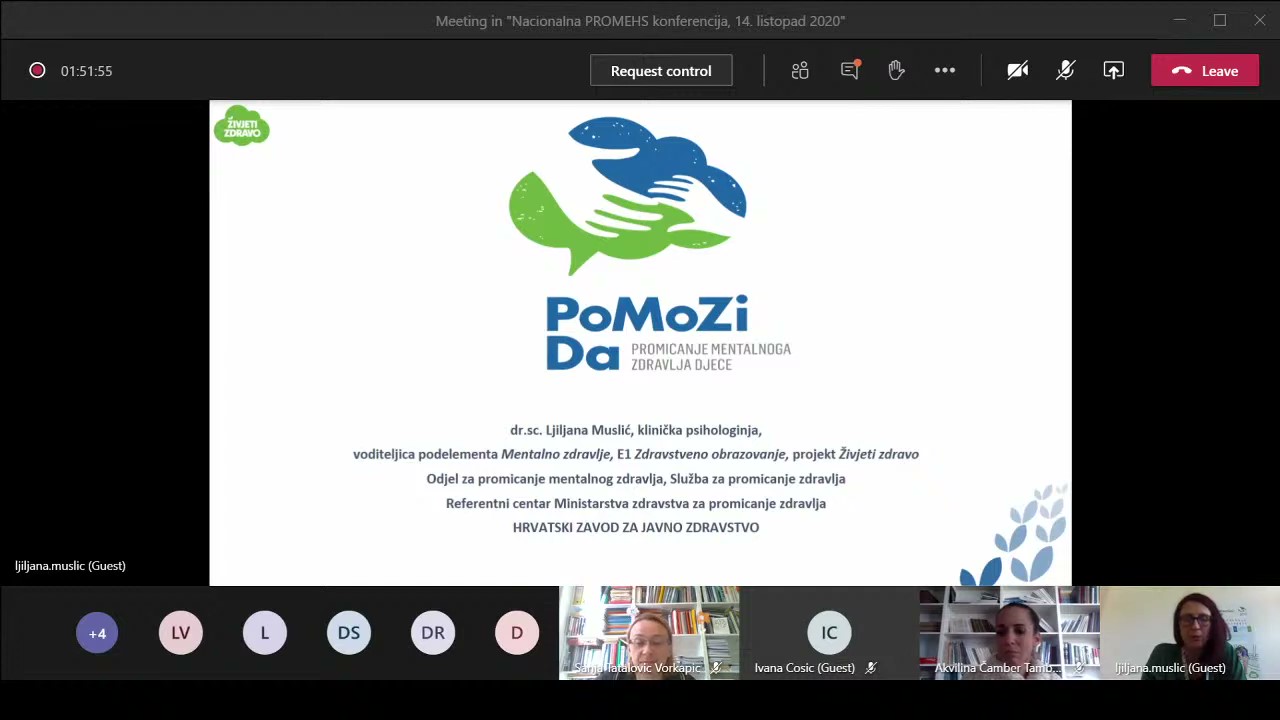Click muted mic icon next to Ivana Cosic
The image size is (1280, 720).
tap(871, 668)
